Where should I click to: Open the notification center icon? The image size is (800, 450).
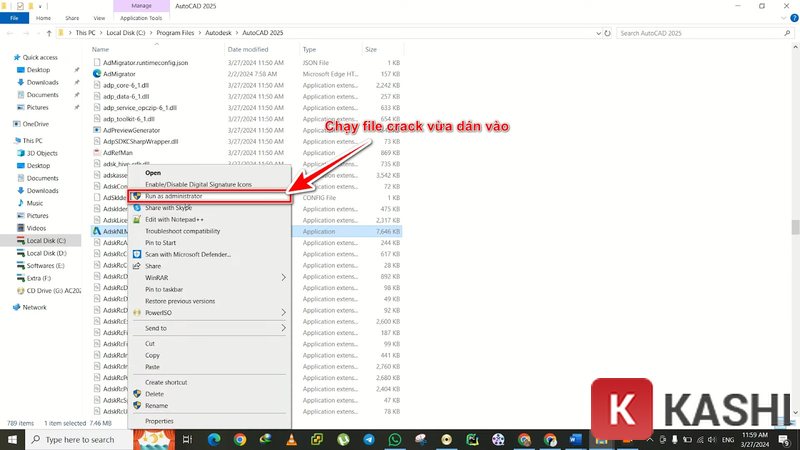(x=786, y=440)
